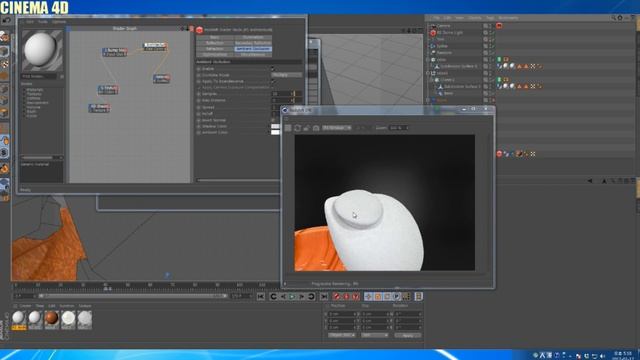Toggle the enable checkmark on Random row
The width and height of the screenshot is (640, 360).
(x=492, y=53)
